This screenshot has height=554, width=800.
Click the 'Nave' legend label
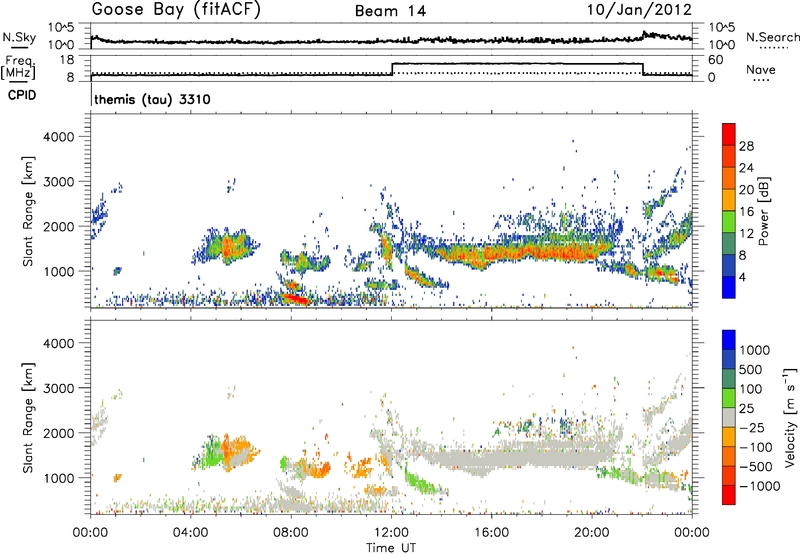pyautogui.click(x=761, y=70)
